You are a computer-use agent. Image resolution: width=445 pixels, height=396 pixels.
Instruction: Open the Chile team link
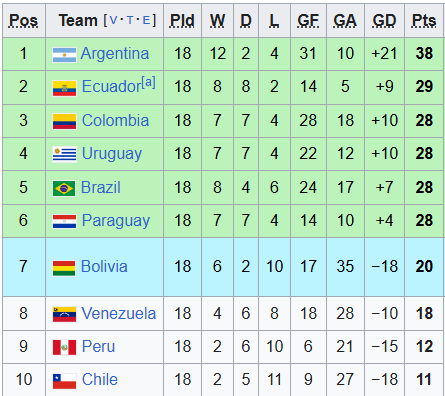click(x=100, y=379)
